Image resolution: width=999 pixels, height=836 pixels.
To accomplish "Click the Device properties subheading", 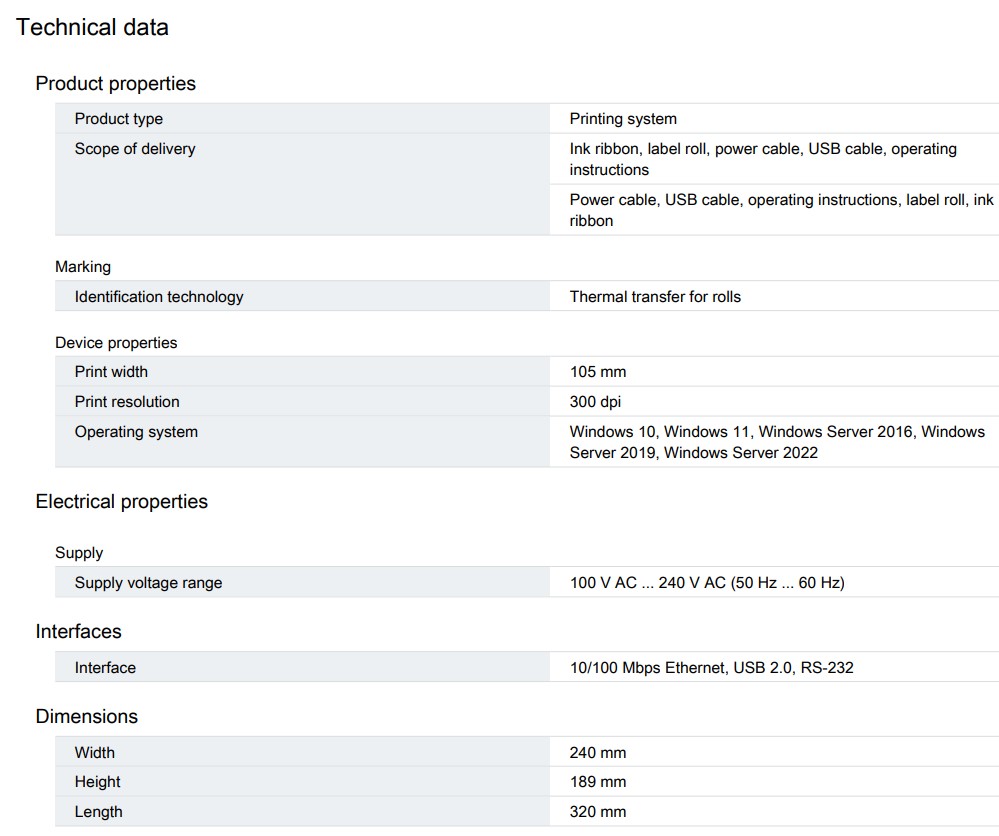I will [x=116, y=343].
